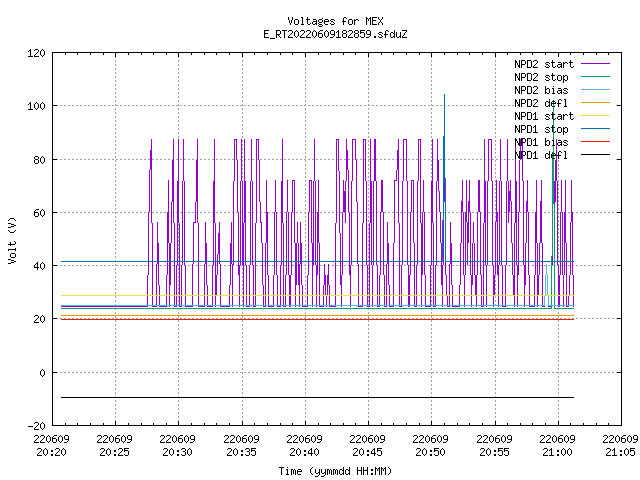The image size is (640, 480).
Task: Click the y-axis tick value 0
Action: click(x=42, y=373)
